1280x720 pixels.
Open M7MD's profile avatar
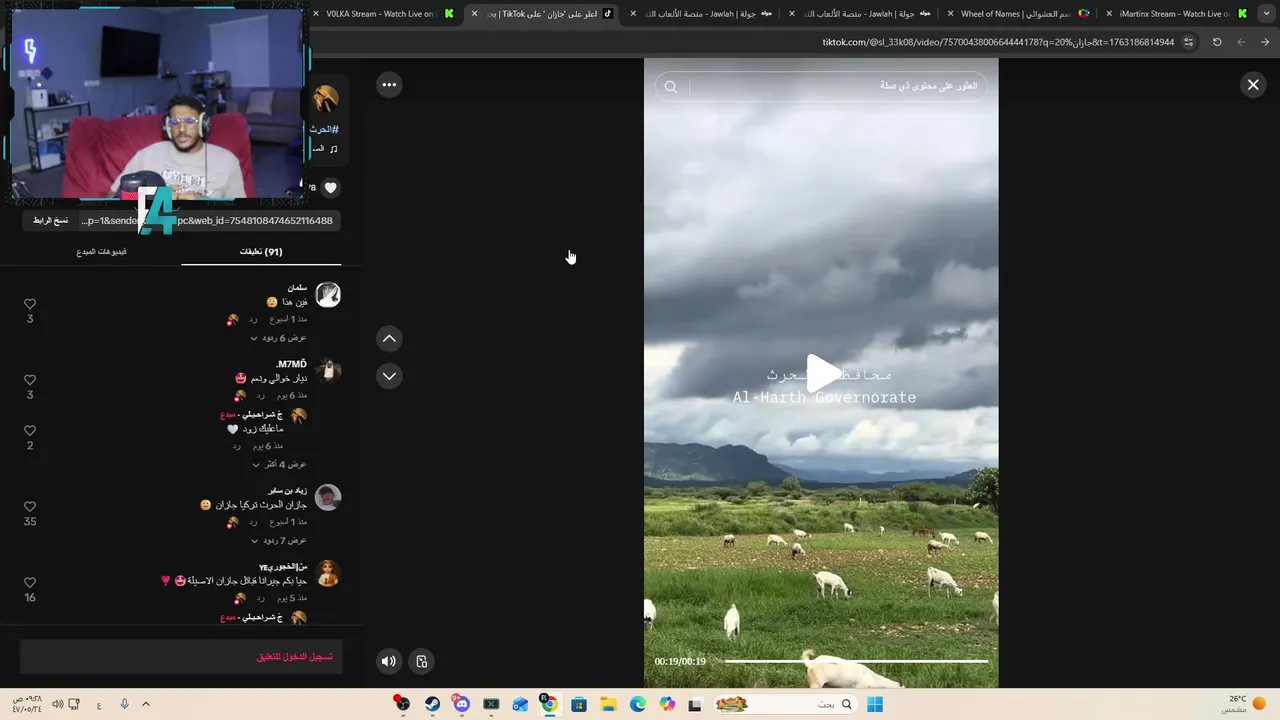click(328, 371)
